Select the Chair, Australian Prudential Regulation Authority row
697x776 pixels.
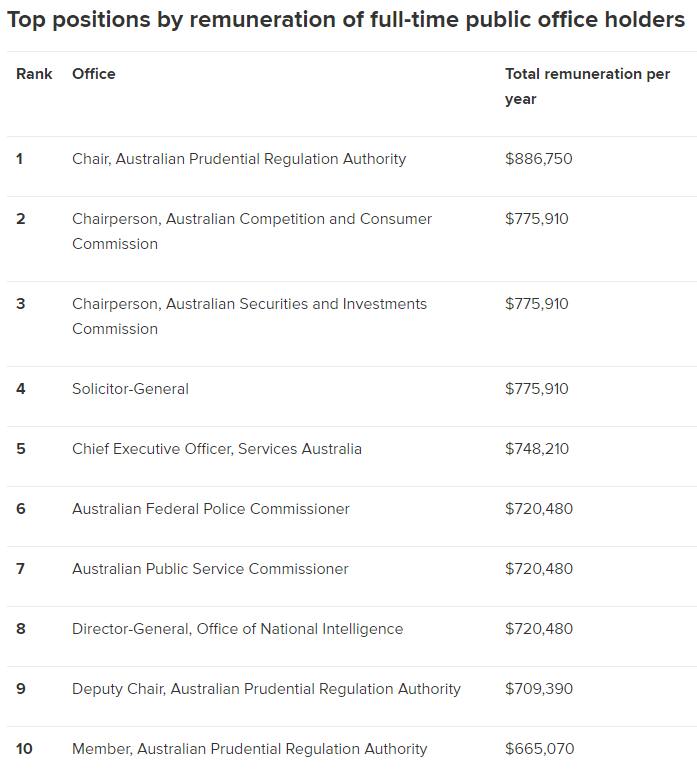click(x=239, y=159)
